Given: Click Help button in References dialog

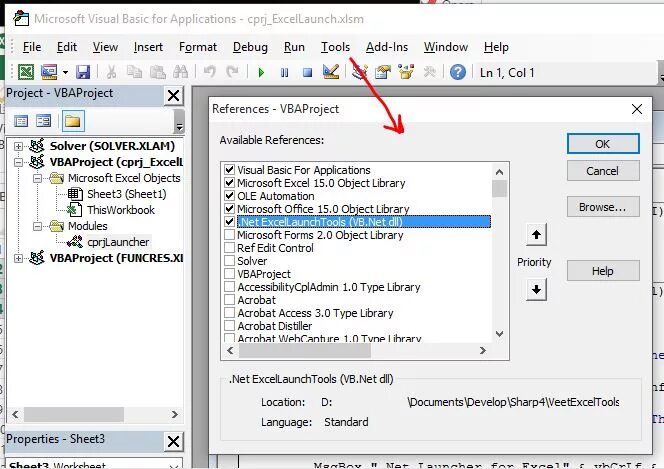Looking at the screenshot, I should point(603,271).
